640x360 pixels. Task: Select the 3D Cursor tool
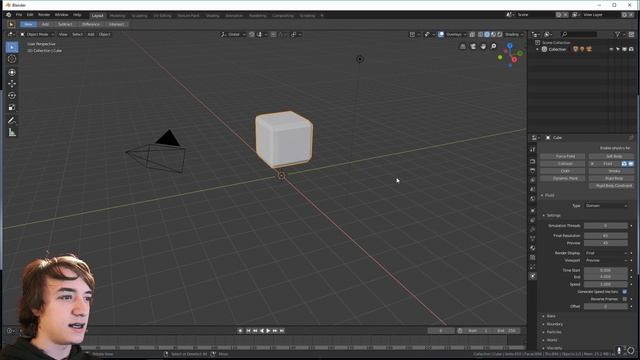pos(12,59)
